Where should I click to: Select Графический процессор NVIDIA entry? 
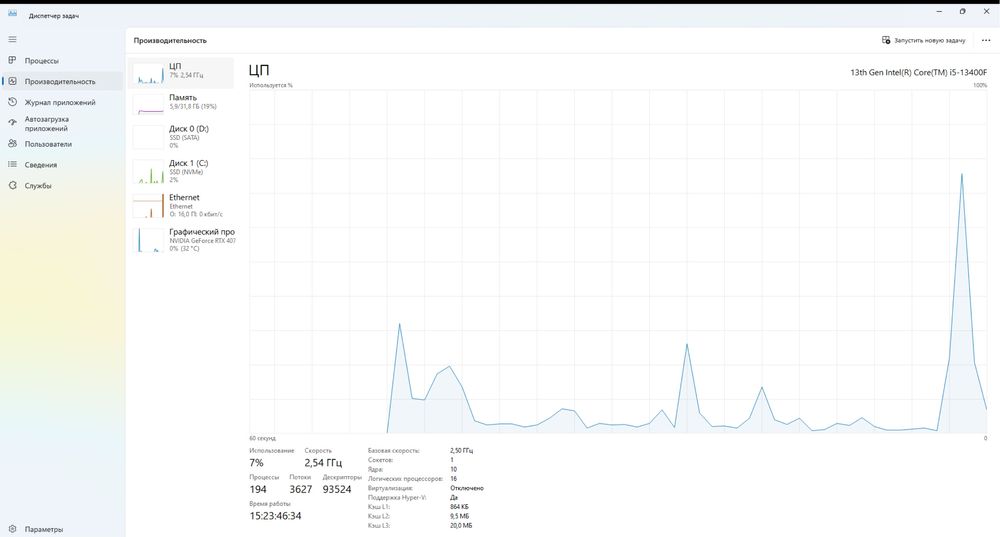pos(181,240)
